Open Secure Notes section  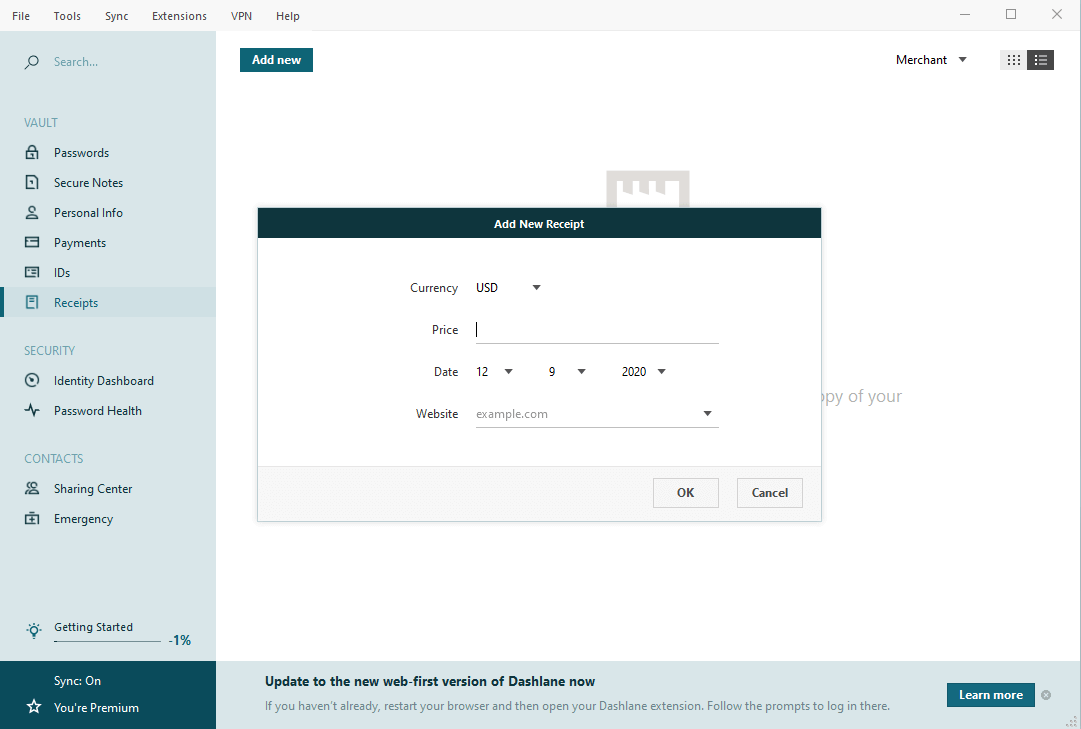88,182
